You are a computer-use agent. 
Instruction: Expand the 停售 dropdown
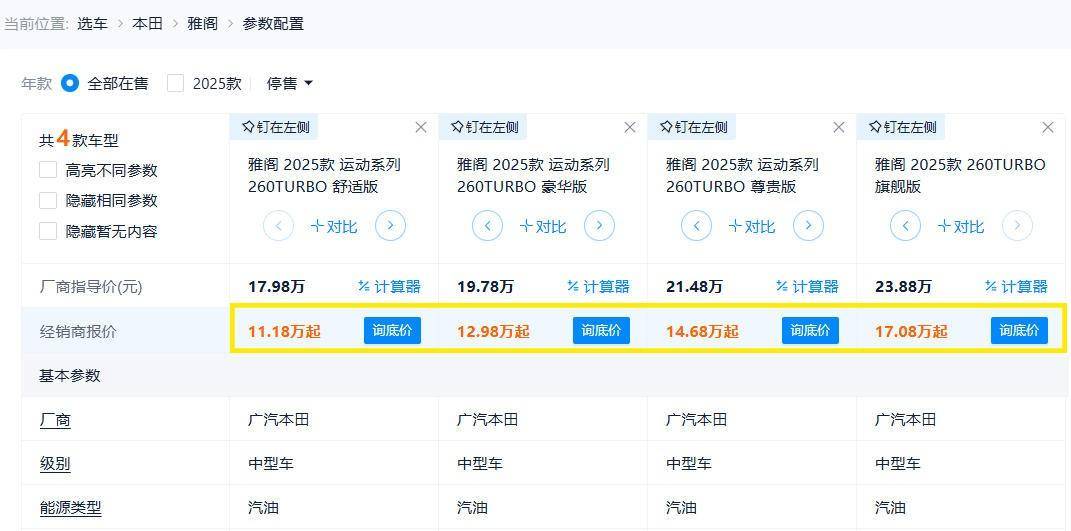tap(289, 83)
